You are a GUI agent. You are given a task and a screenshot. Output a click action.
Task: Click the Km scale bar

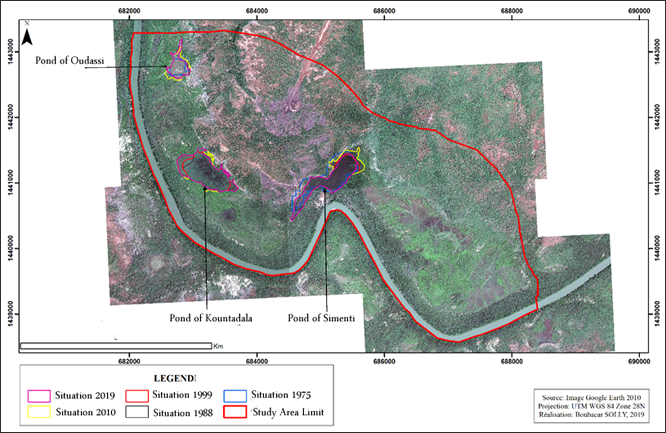115,347
